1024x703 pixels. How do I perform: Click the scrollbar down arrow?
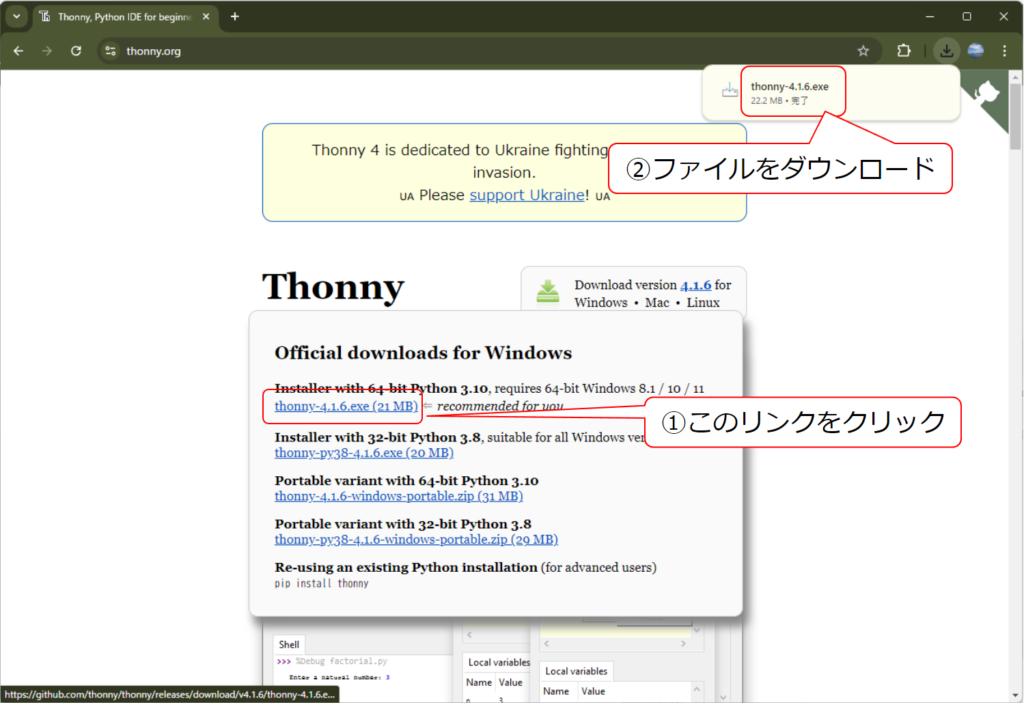click(x=1015, y=696)
